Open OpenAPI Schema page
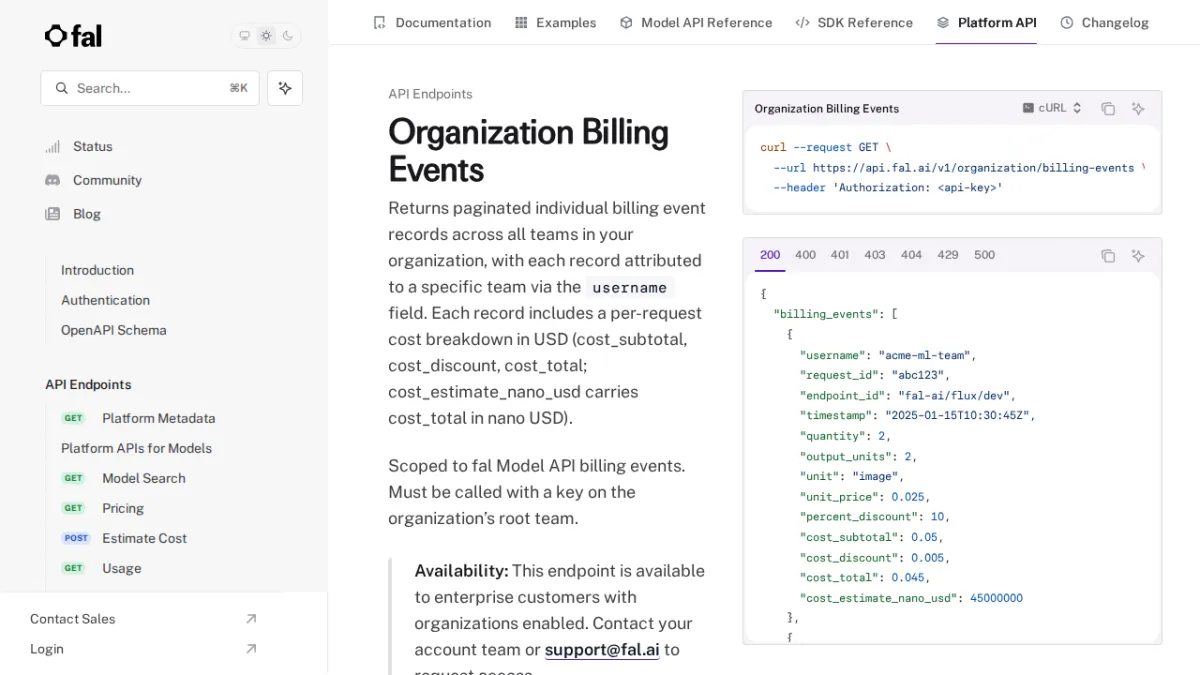 coord(114,330)
